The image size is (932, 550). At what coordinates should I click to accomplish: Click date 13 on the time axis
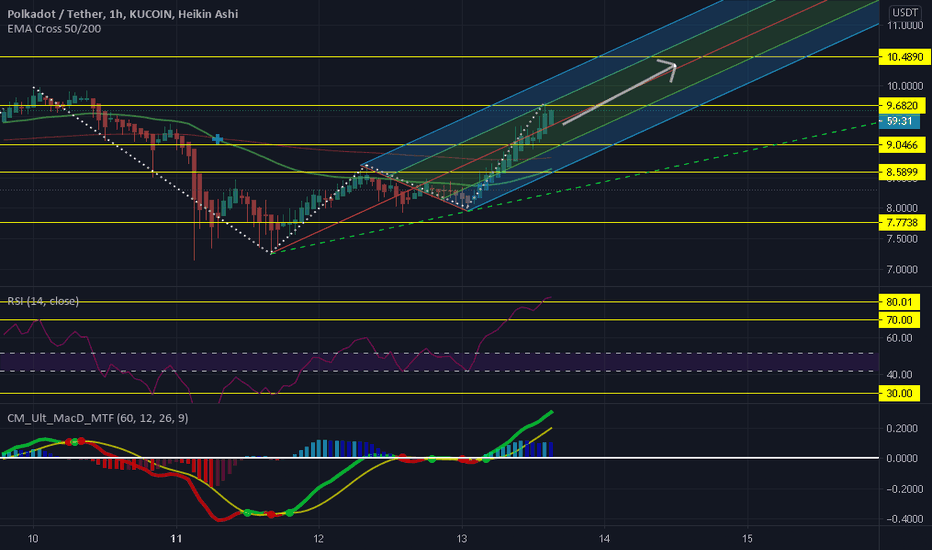[x=462, y=539]
